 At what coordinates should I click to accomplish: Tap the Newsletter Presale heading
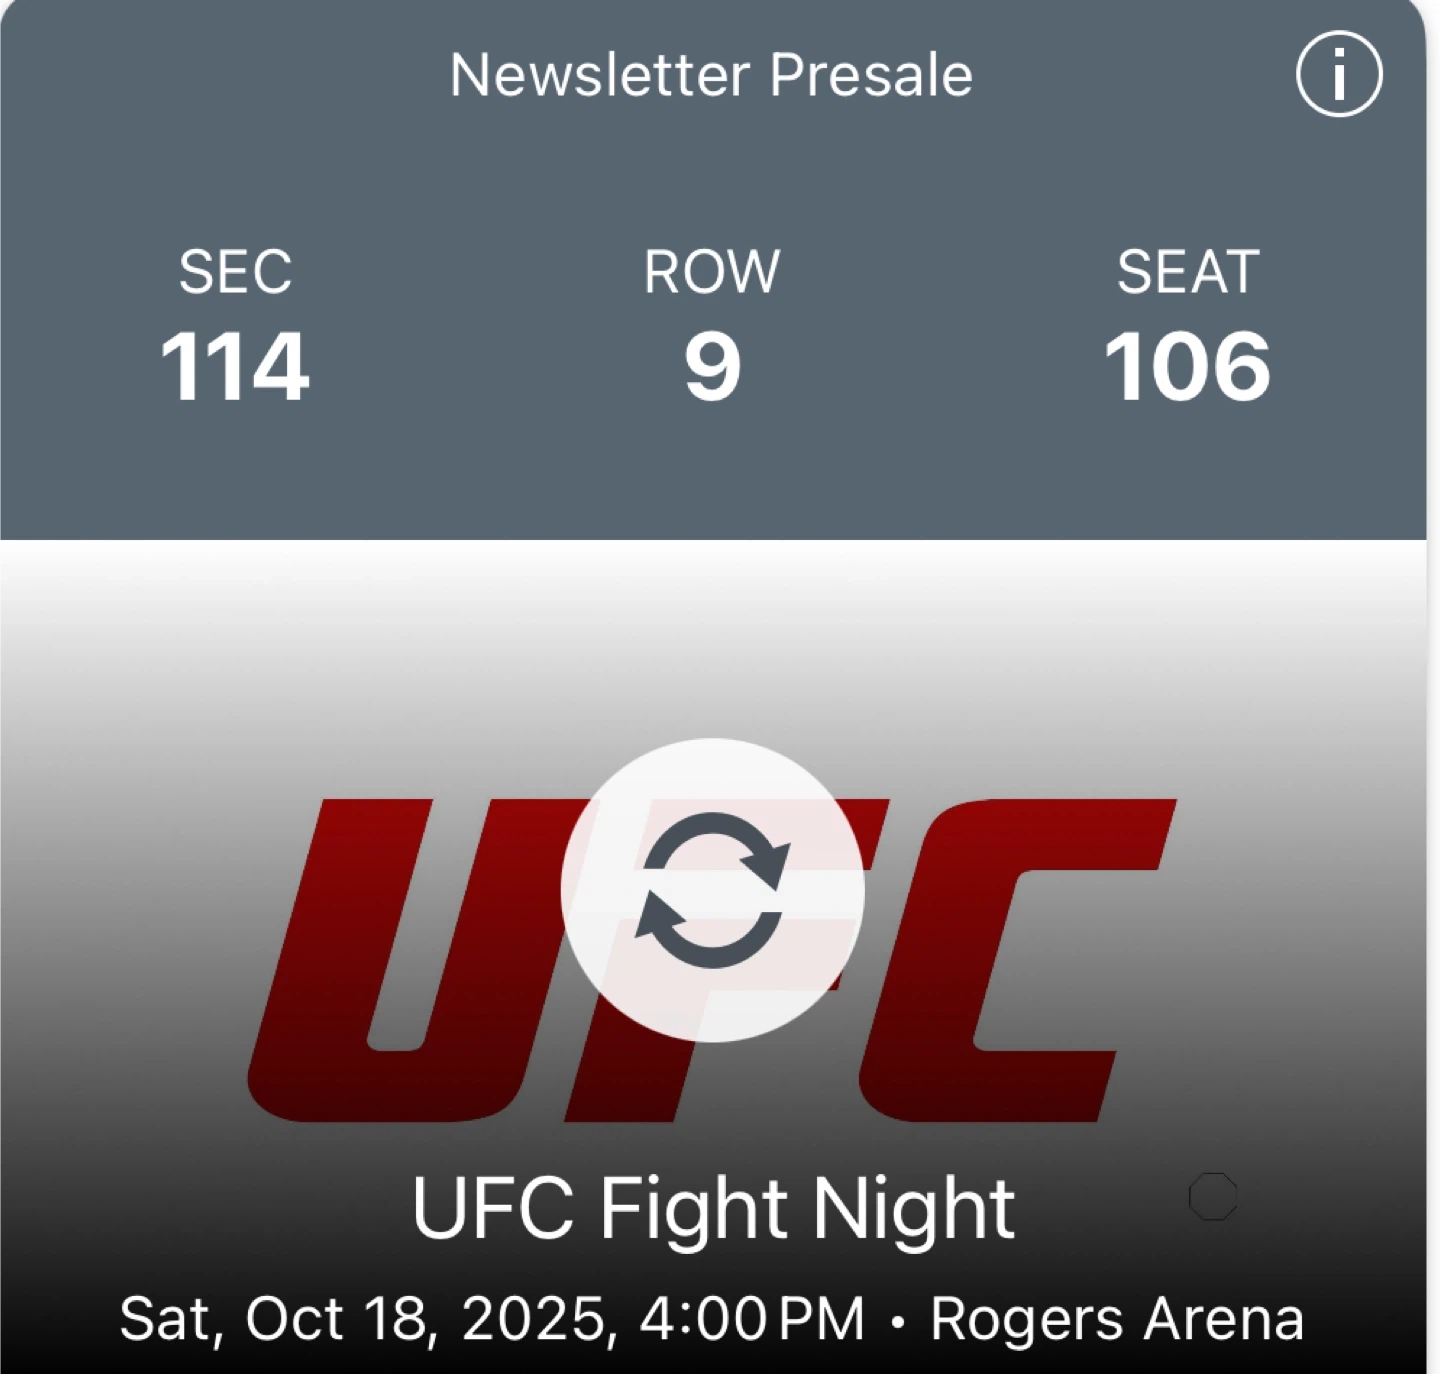coord(711,75)
